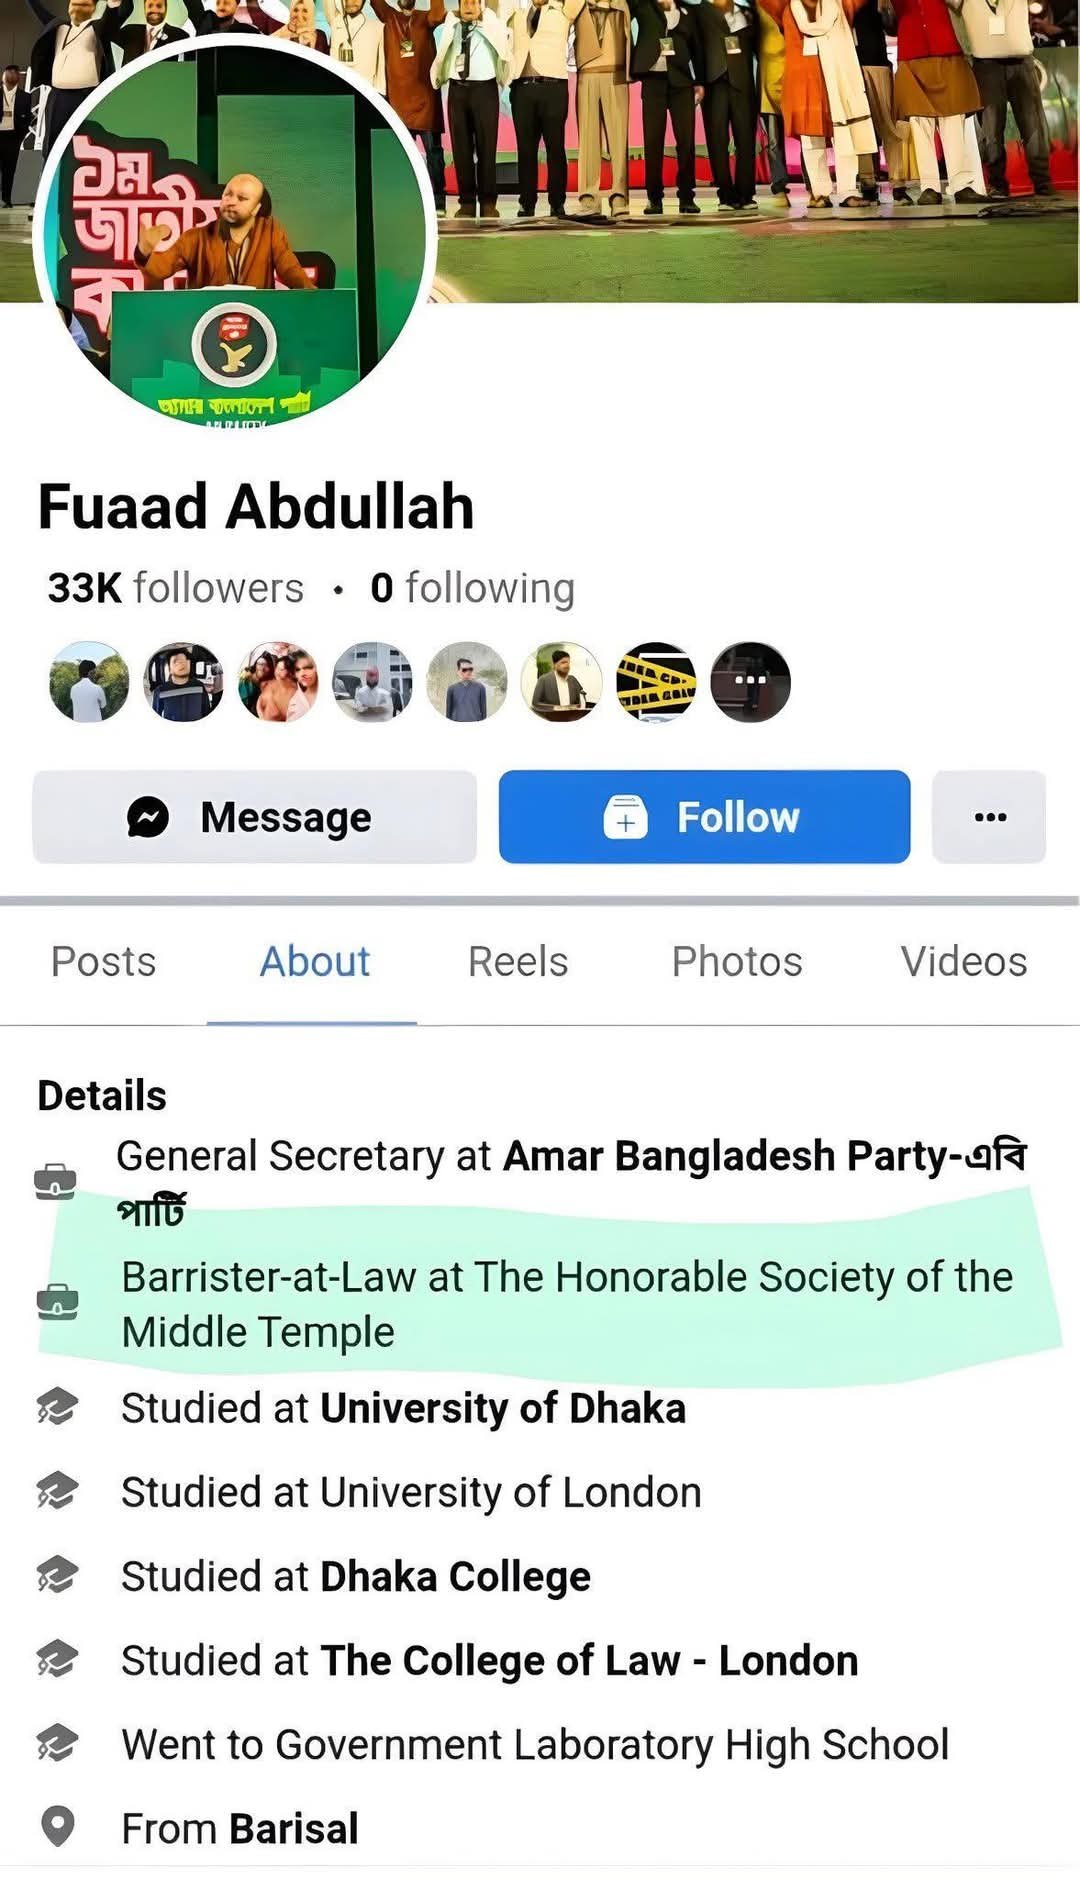This screenshot has width=1080, height=1879.
Task: Open the three-dot more options menu
Action: coord(989,817)
